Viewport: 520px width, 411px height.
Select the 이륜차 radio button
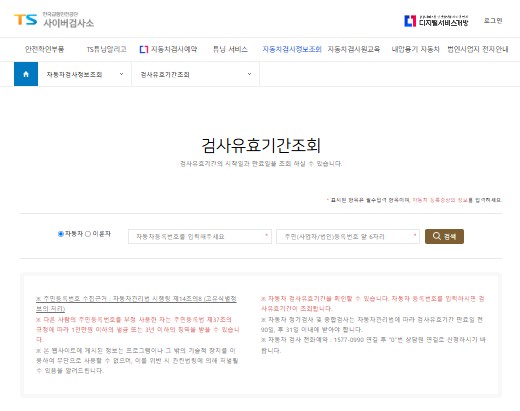(x=88, y=234)
